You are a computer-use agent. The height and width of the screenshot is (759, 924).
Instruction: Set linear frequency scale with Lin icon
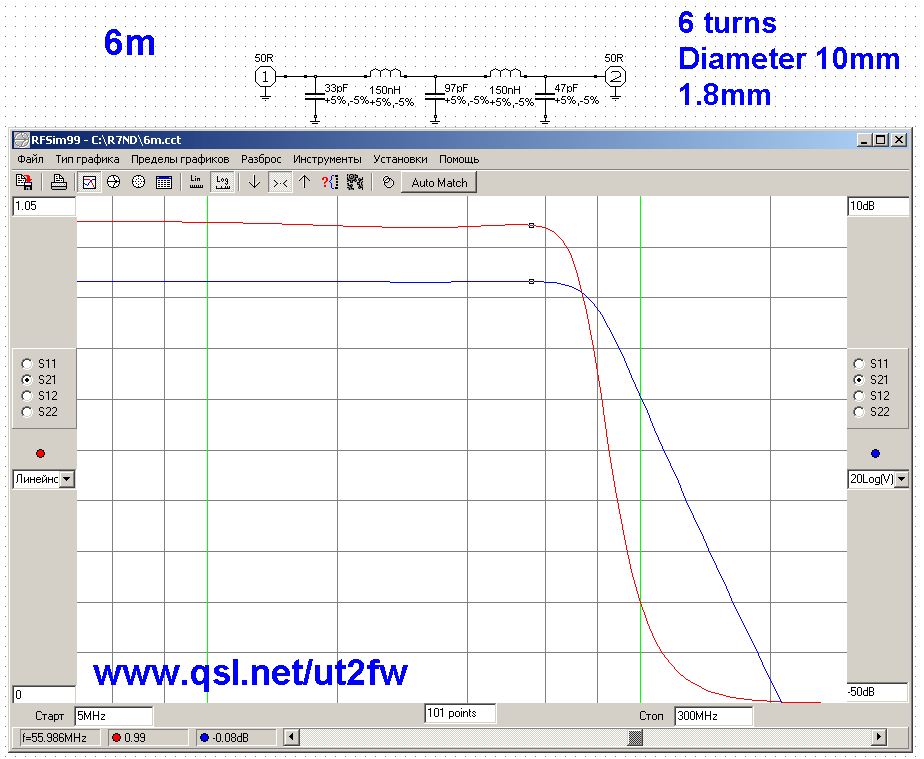(x=196, y=182)
